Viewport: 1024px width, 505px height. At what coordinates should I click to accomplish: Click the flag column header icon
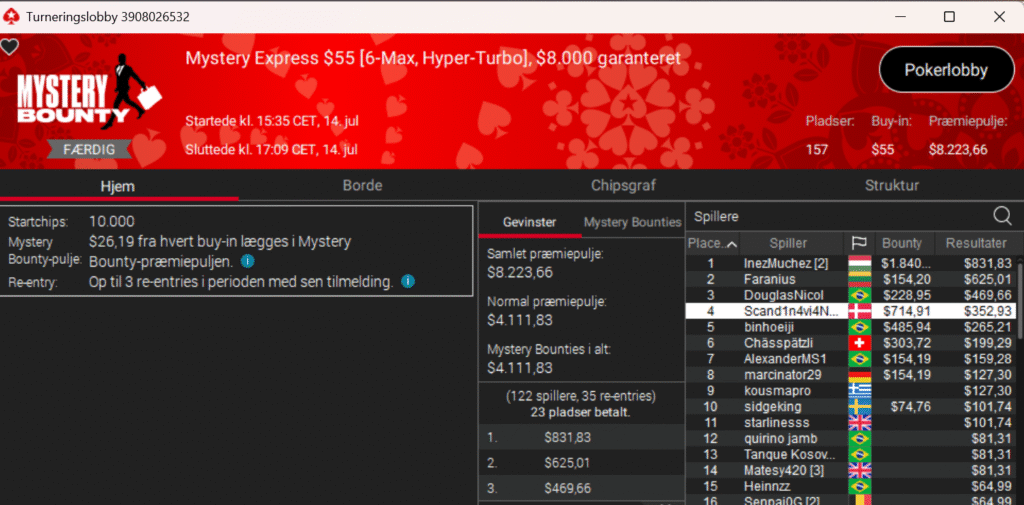pyautogui.click(x=858, y=243)
